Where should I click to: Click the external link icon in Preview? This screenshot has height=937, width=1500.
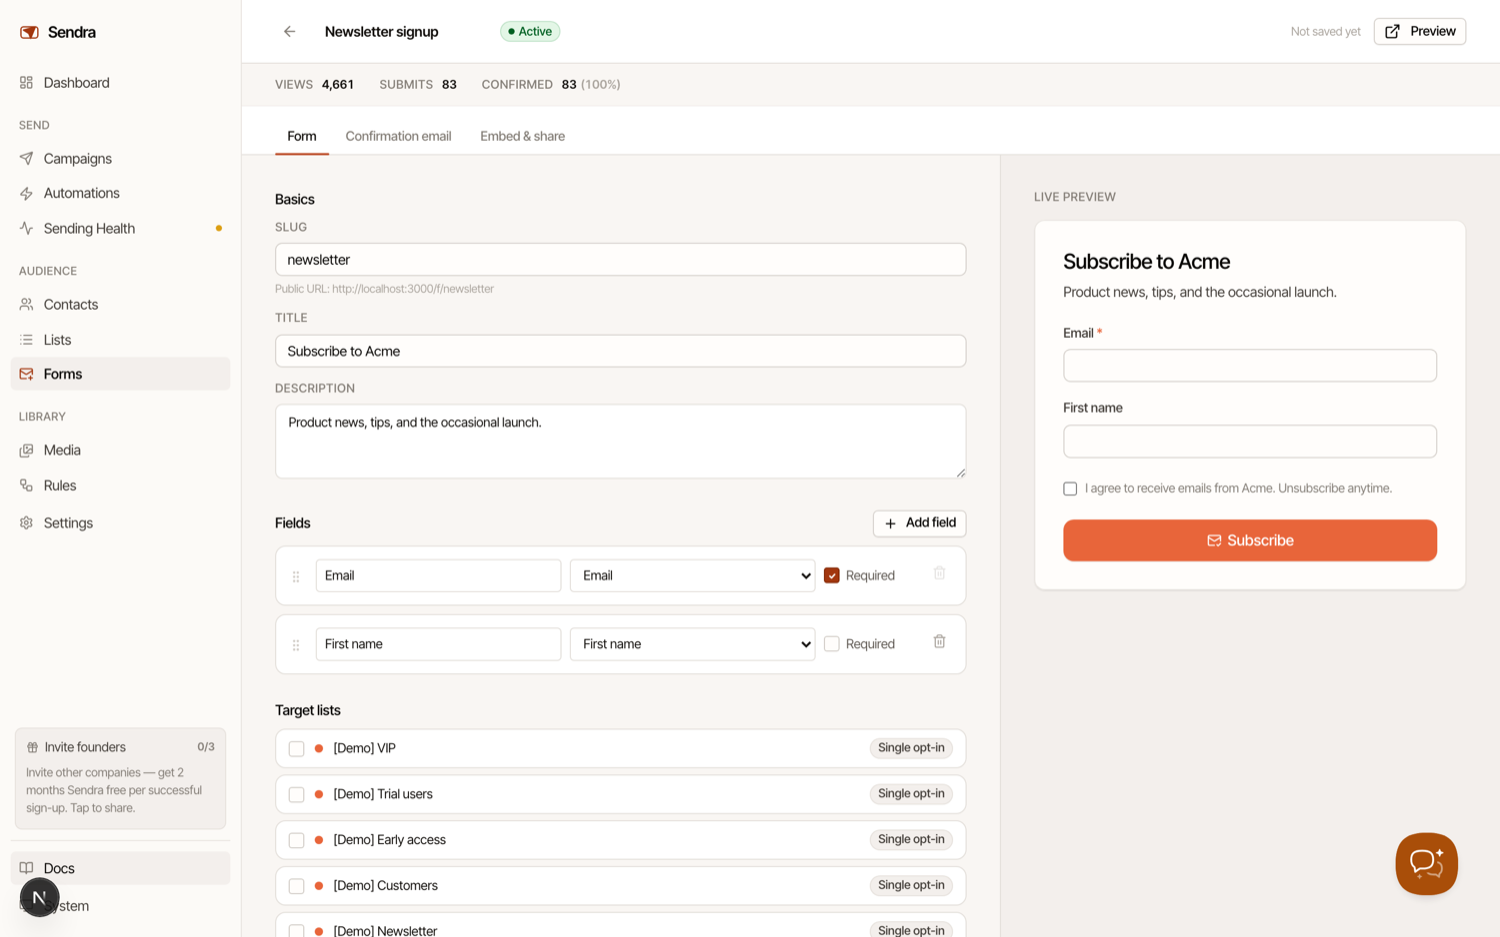(x=1392, y=32)
